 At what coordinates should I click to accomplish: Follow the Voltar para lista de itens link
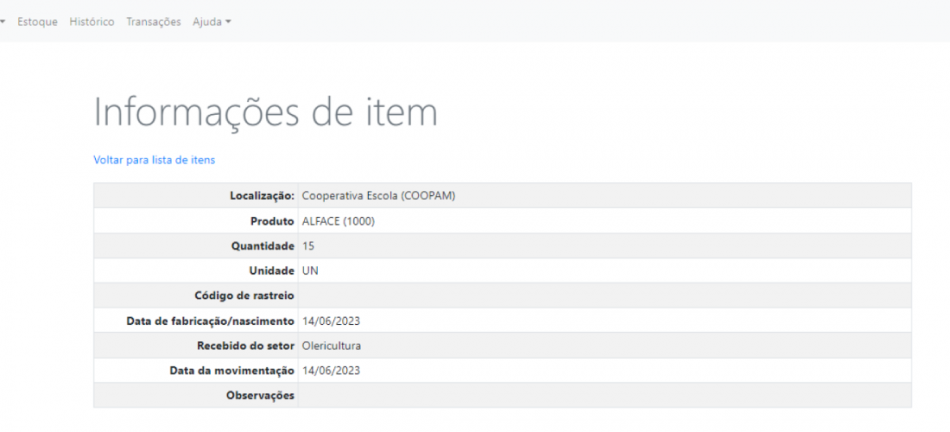(x=154, y=160)
